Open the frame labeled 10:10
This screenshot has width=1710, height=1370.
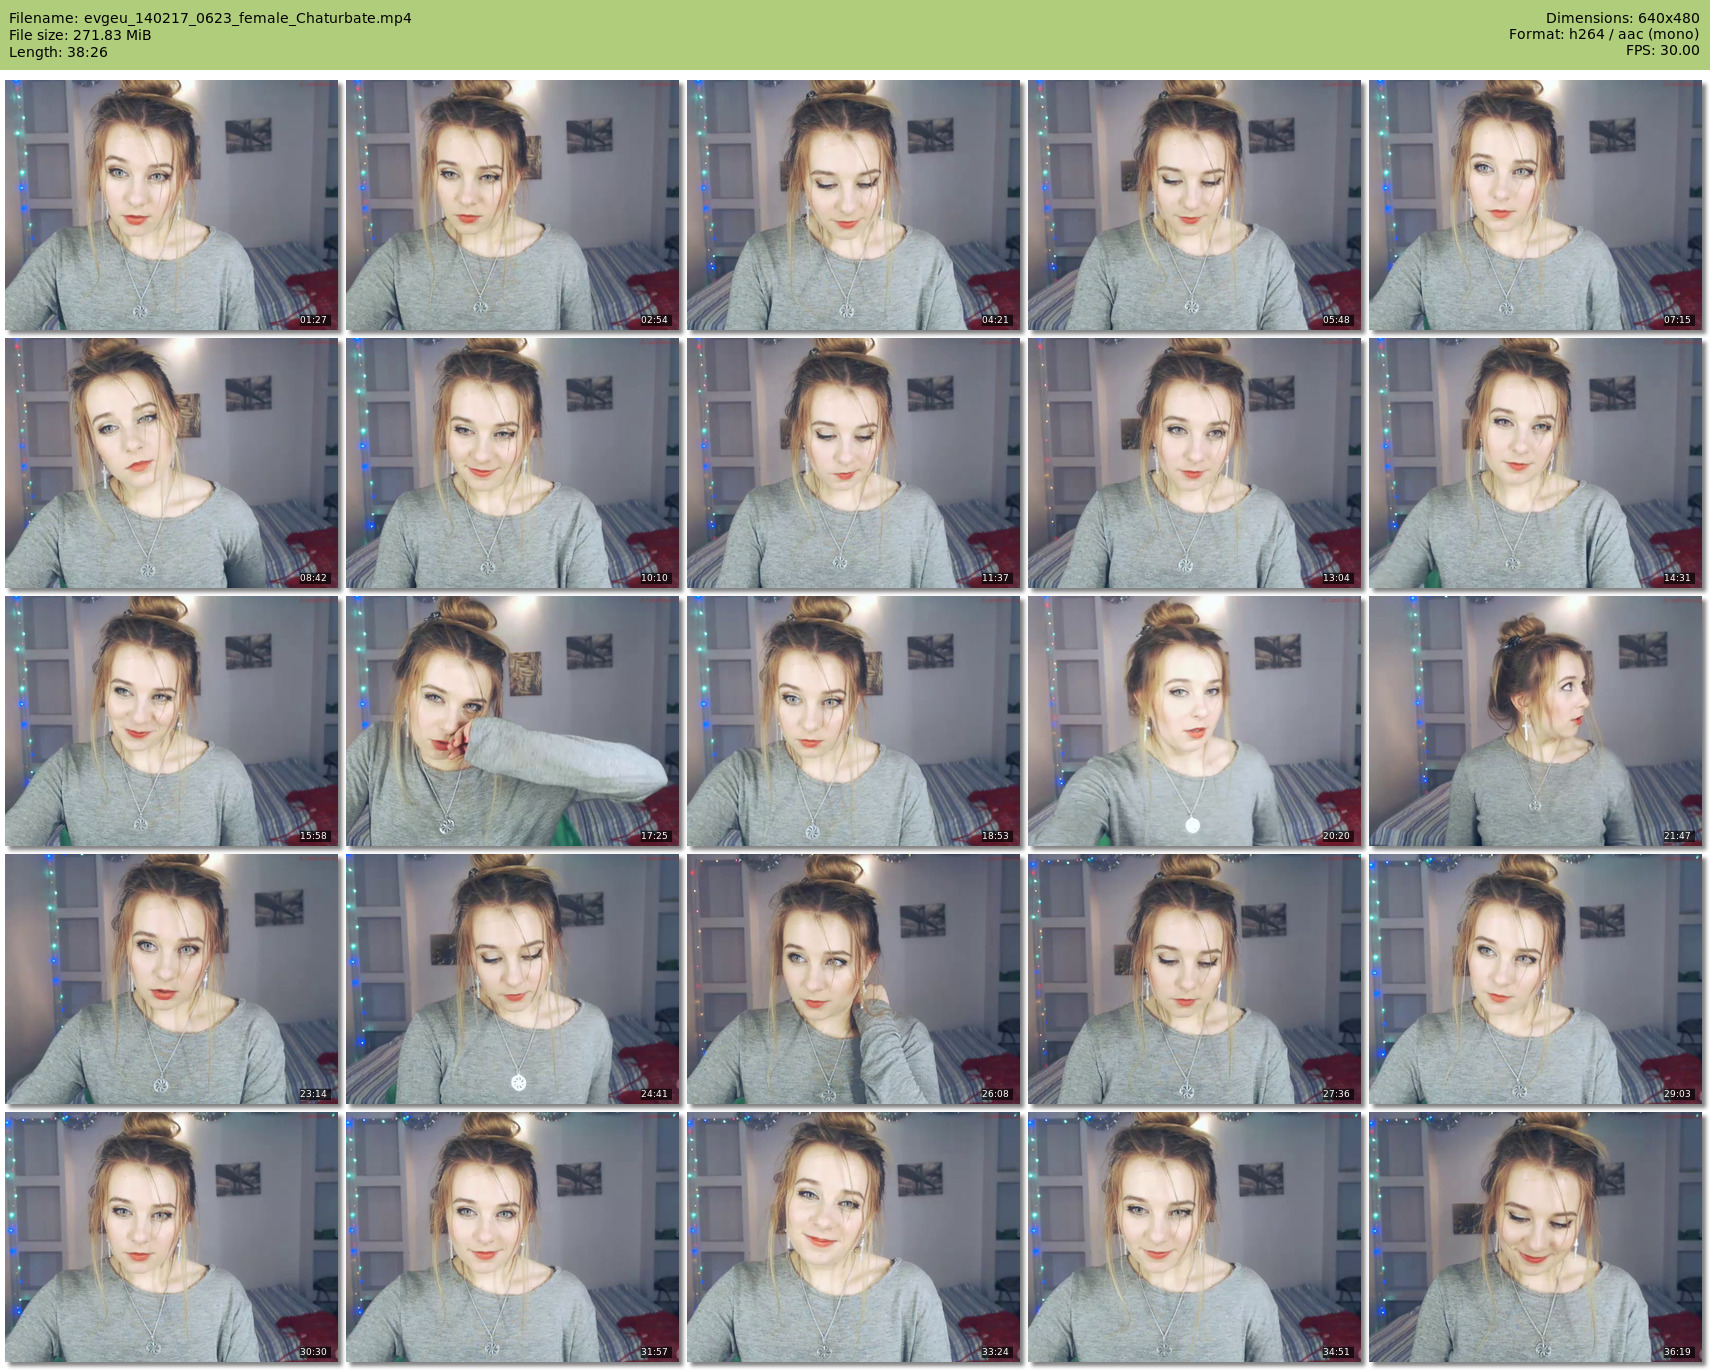tap(512, 463)
